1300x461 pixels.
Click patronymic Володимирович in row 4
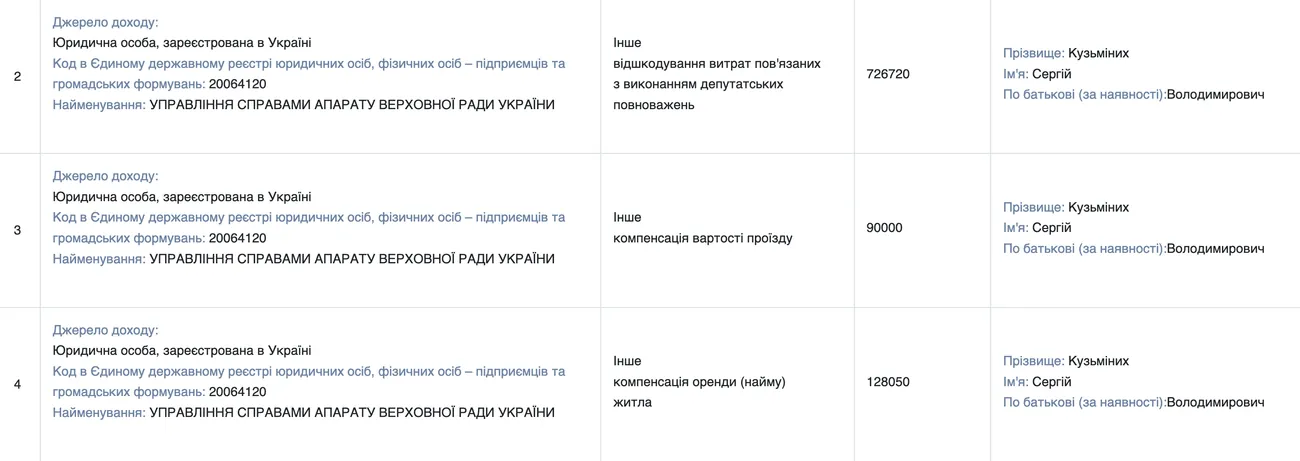pos(1215,402)
